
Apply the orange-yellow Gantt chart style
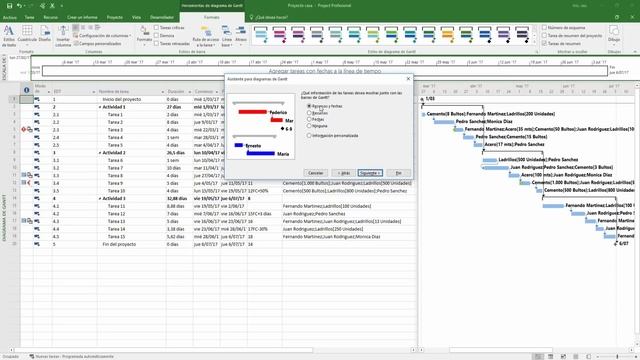tap(447, 35)
